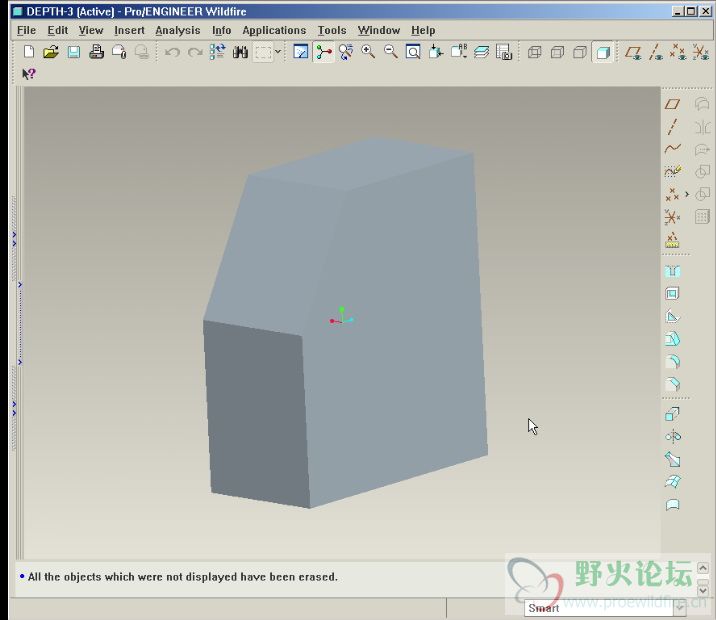Select the Datum Axis tool
This screenshot has width=716, height=620.
(672, 127)
